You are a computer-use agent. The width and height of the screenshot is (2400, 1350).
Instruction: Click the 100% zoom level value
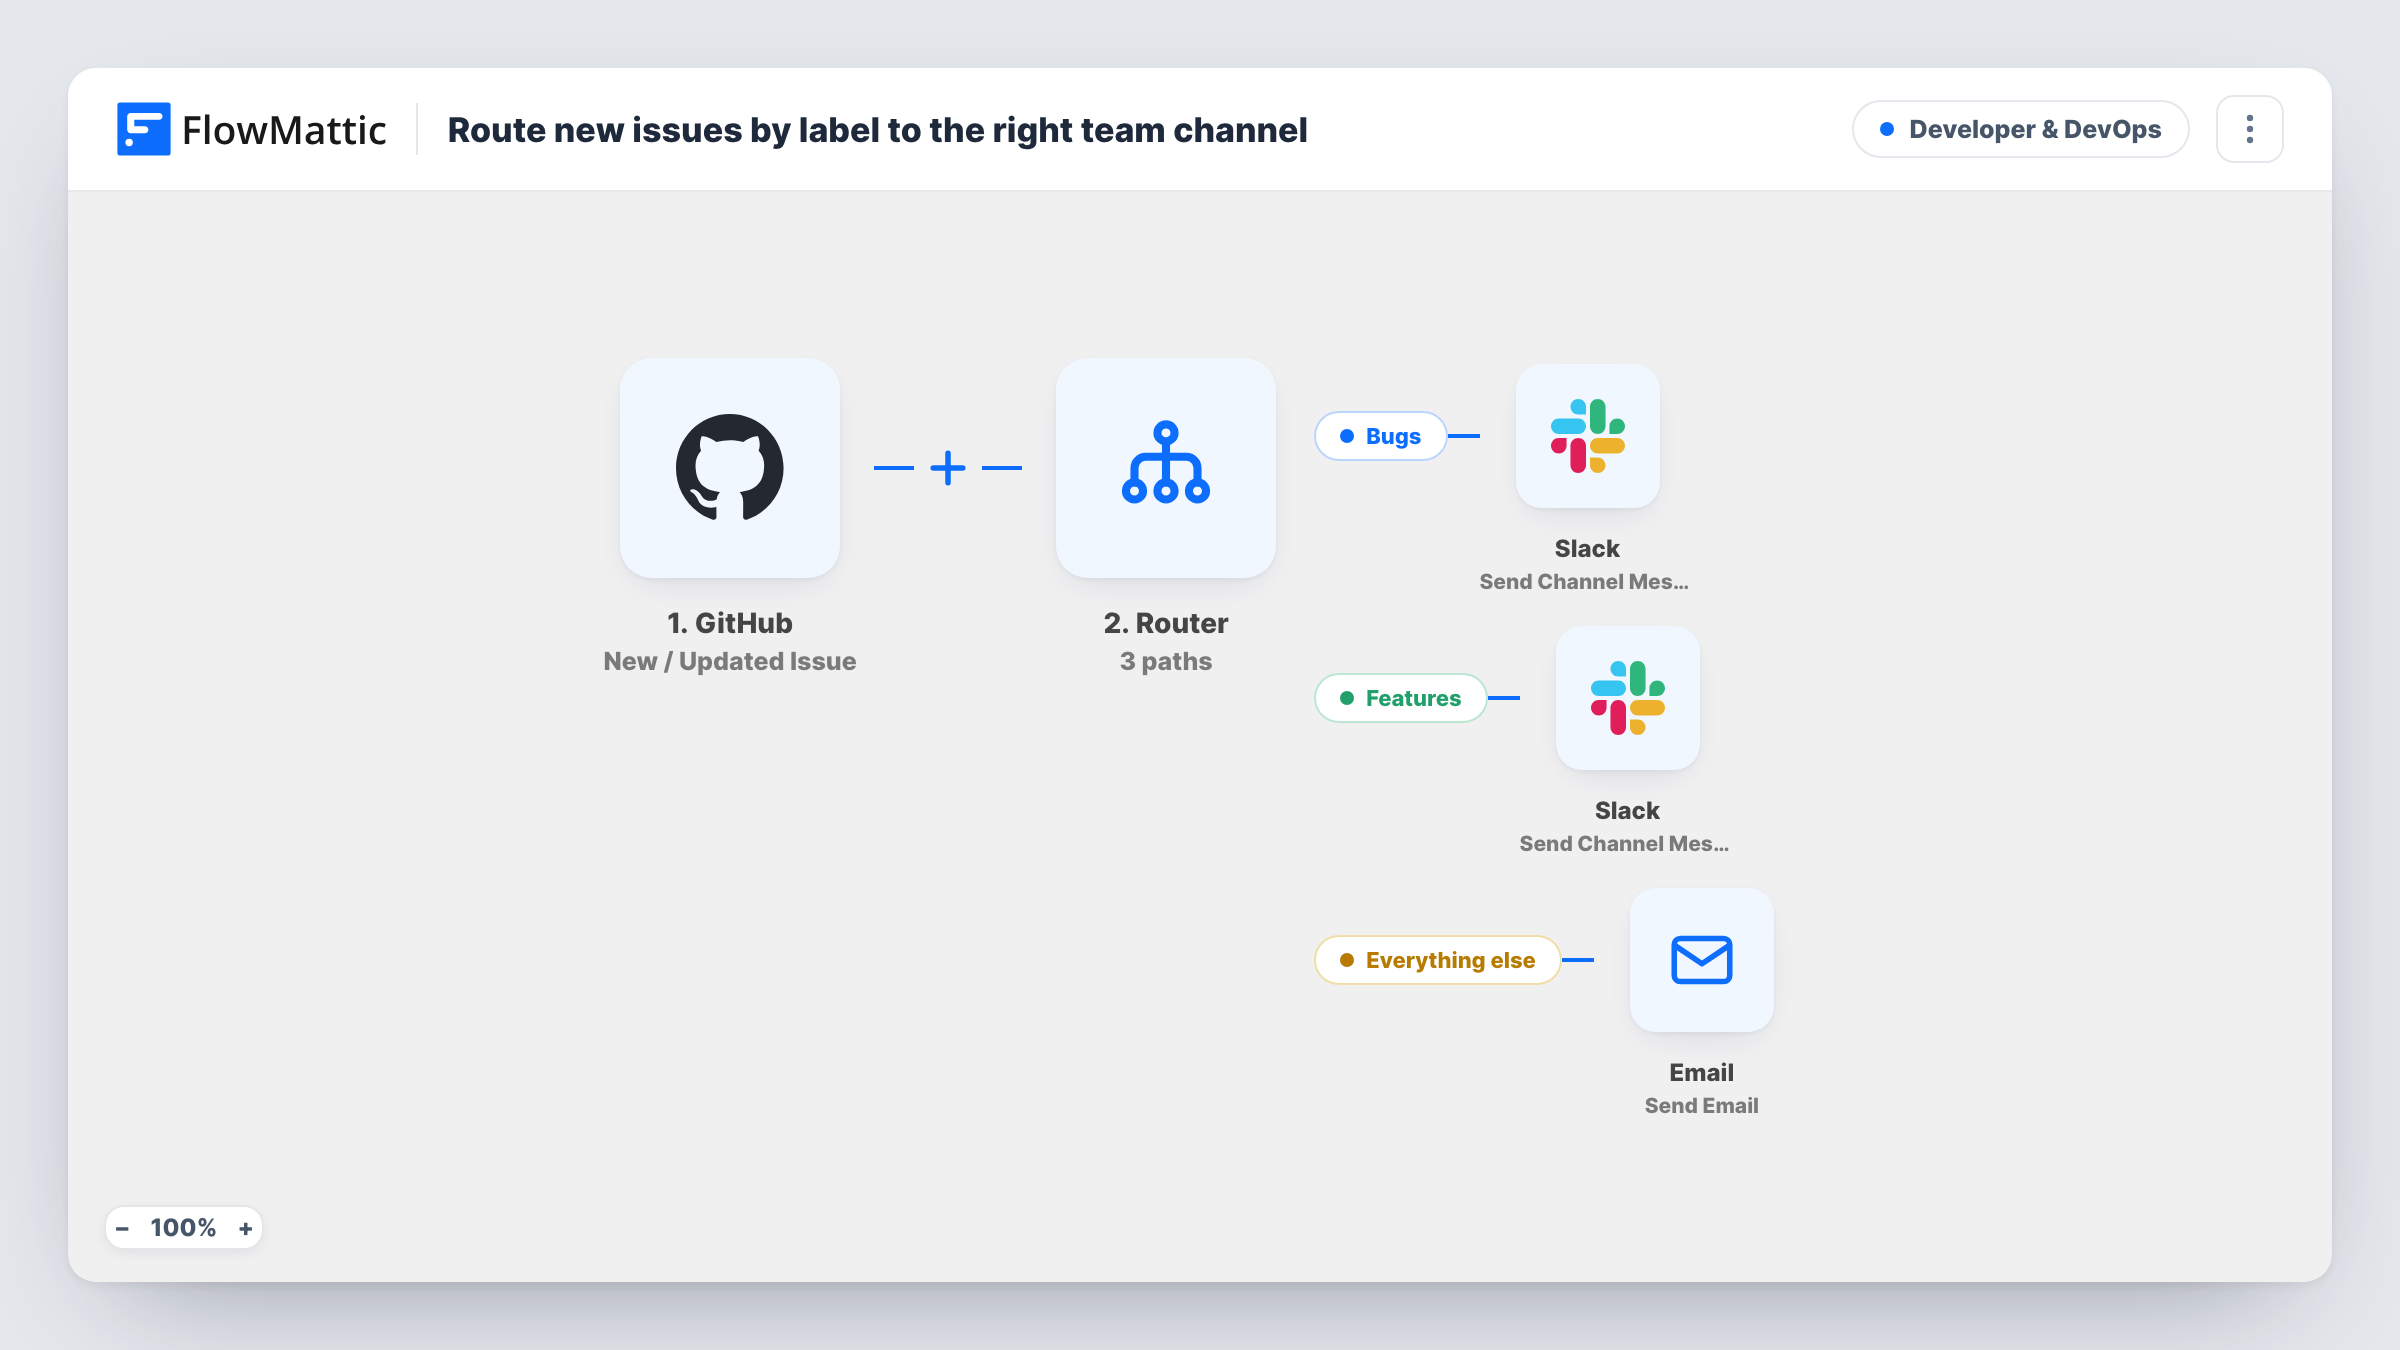(x=183, y=1228)
